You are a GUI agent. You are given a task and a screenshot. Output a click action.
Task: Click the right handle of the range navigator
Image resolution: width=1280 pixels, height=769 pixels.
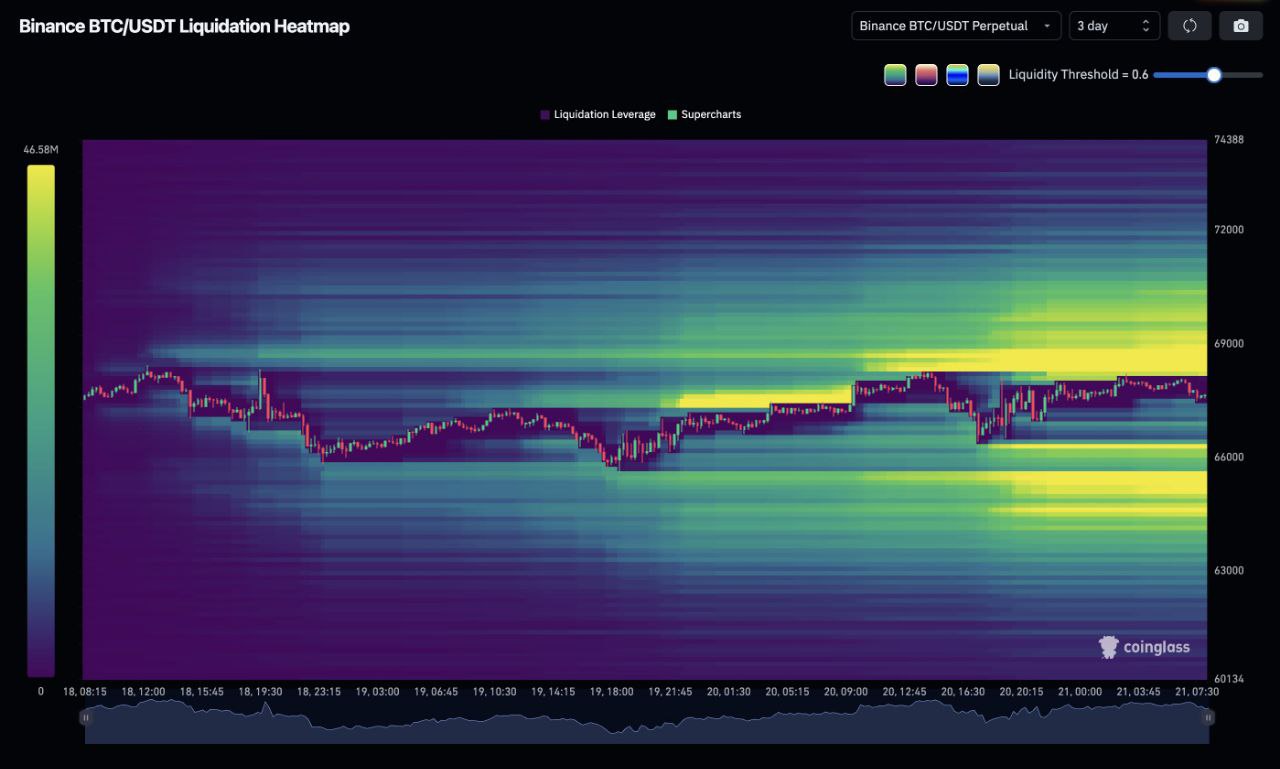coord(1208,717)
